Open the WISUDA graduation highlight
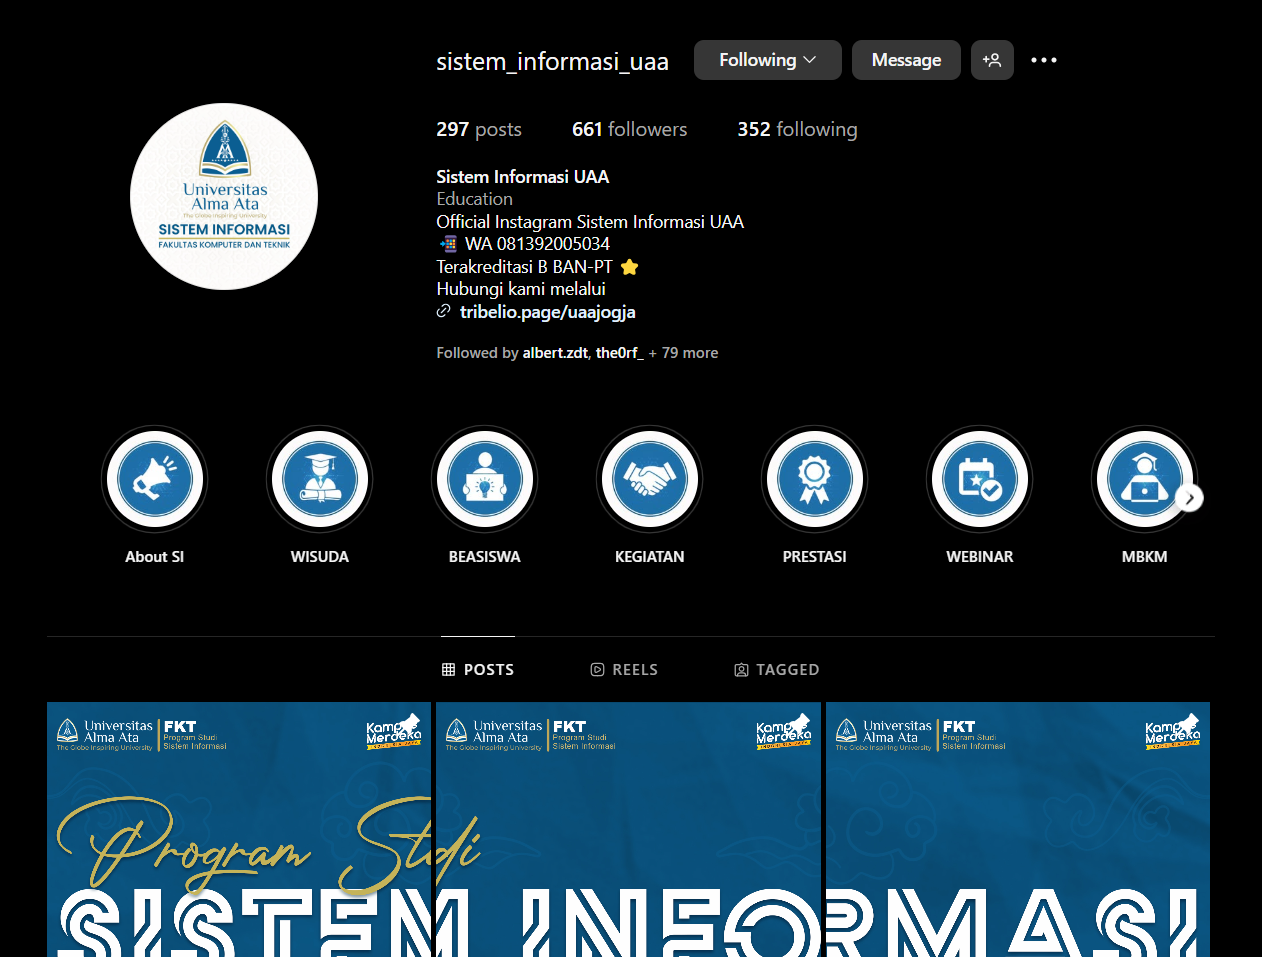This screenshot has height=957, width=1262. click(319, 479)
